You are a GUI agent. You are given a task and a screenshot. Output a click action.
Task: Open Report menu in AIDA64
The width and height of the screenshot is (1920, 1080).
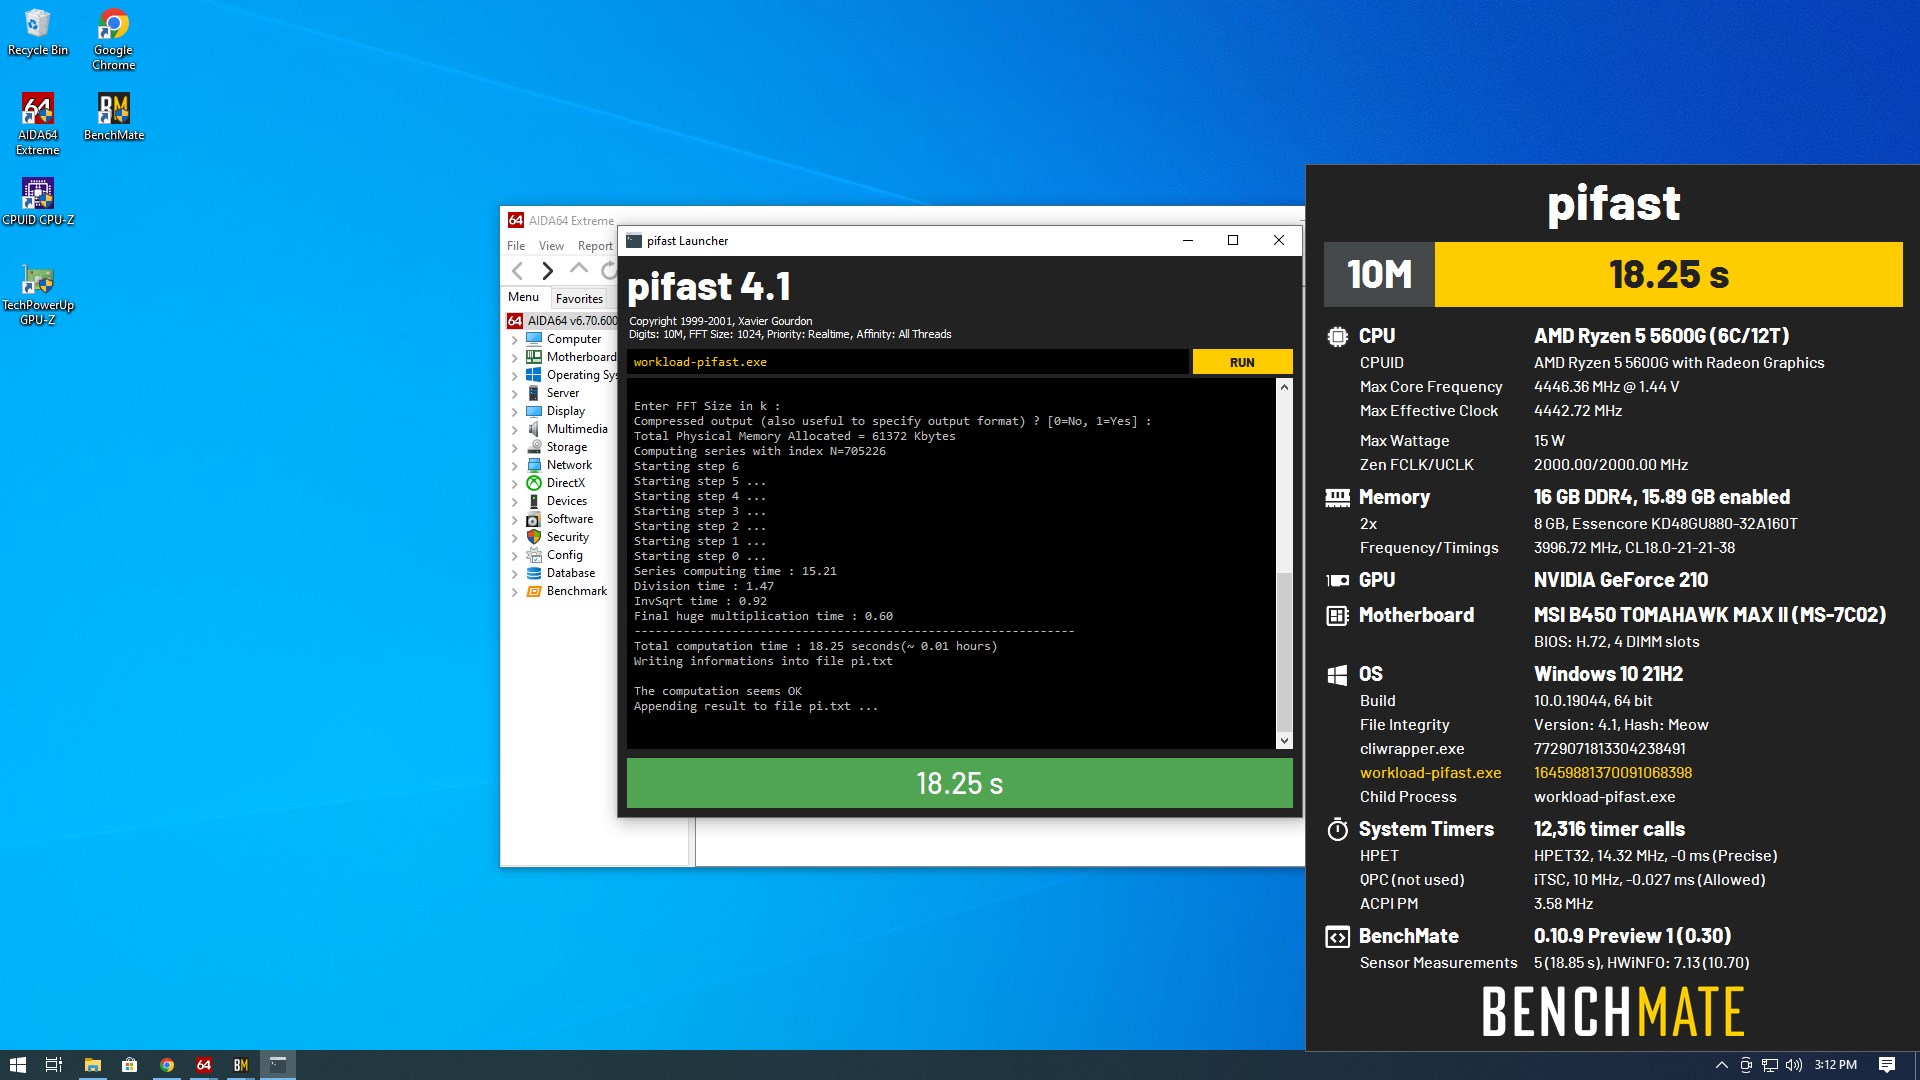tap(595, 246)
